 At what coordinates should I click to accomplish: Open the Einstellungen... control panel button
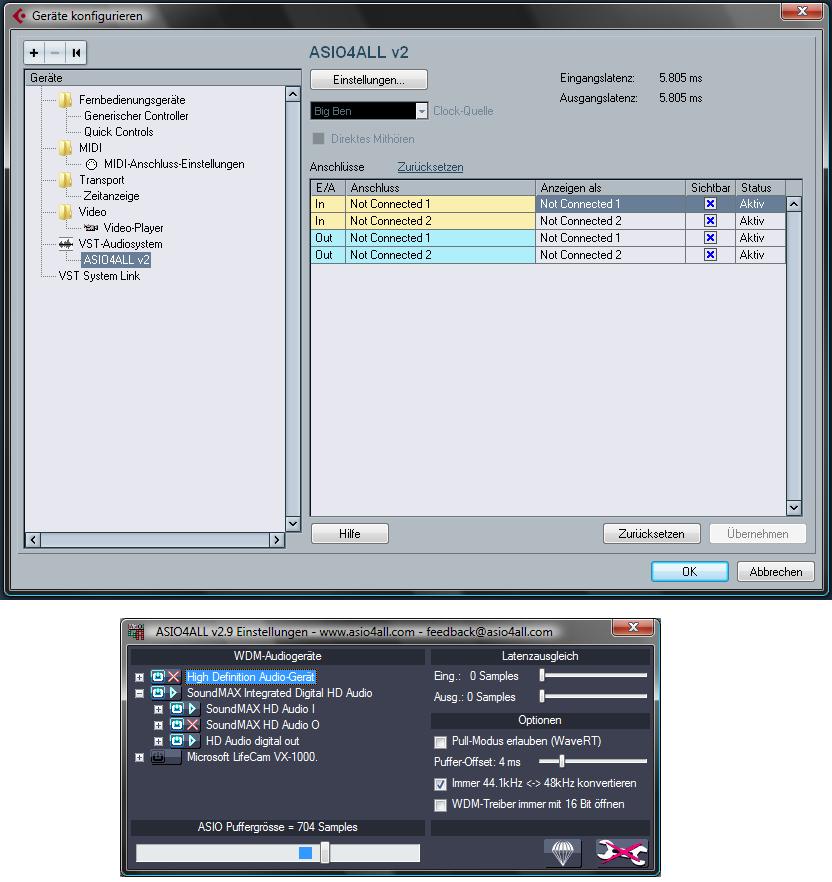pyautogui.click(x=369, y=80)
